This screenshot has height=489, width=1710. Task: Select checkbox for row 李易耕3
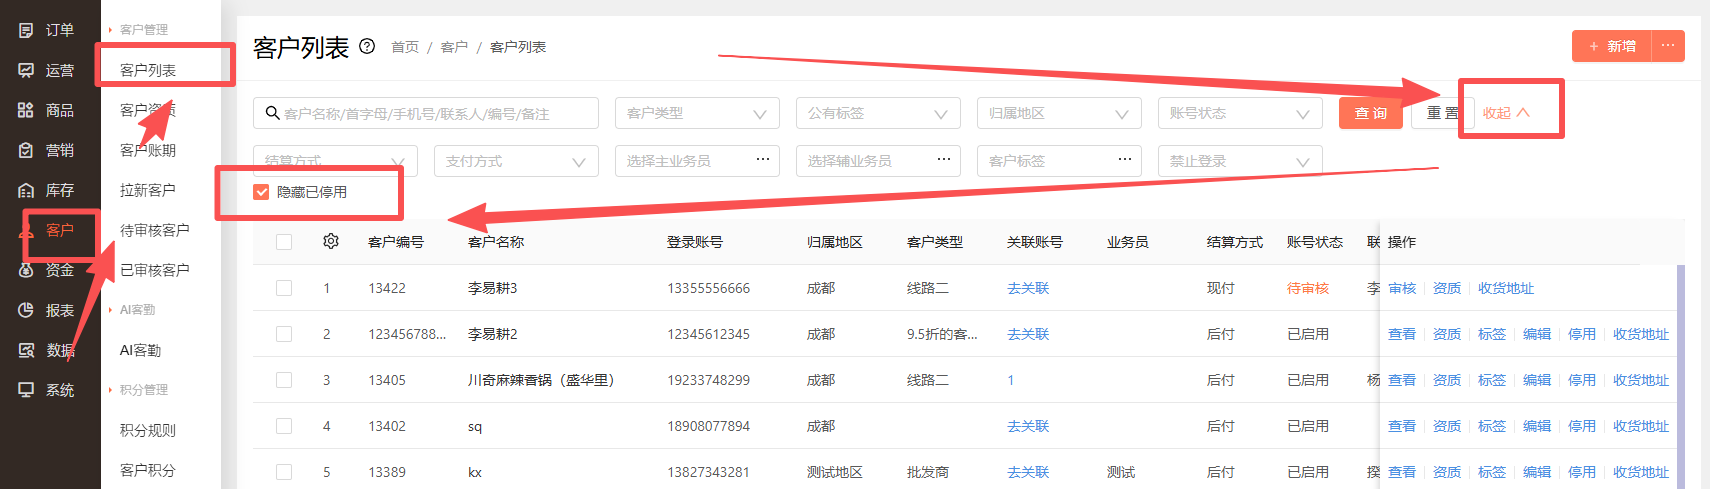click(x=284, y=288)
